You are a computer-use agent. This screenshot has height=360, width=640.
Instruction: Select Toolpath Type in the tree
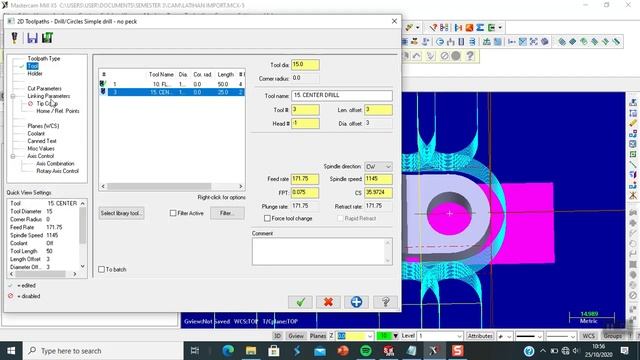(44, 58)
